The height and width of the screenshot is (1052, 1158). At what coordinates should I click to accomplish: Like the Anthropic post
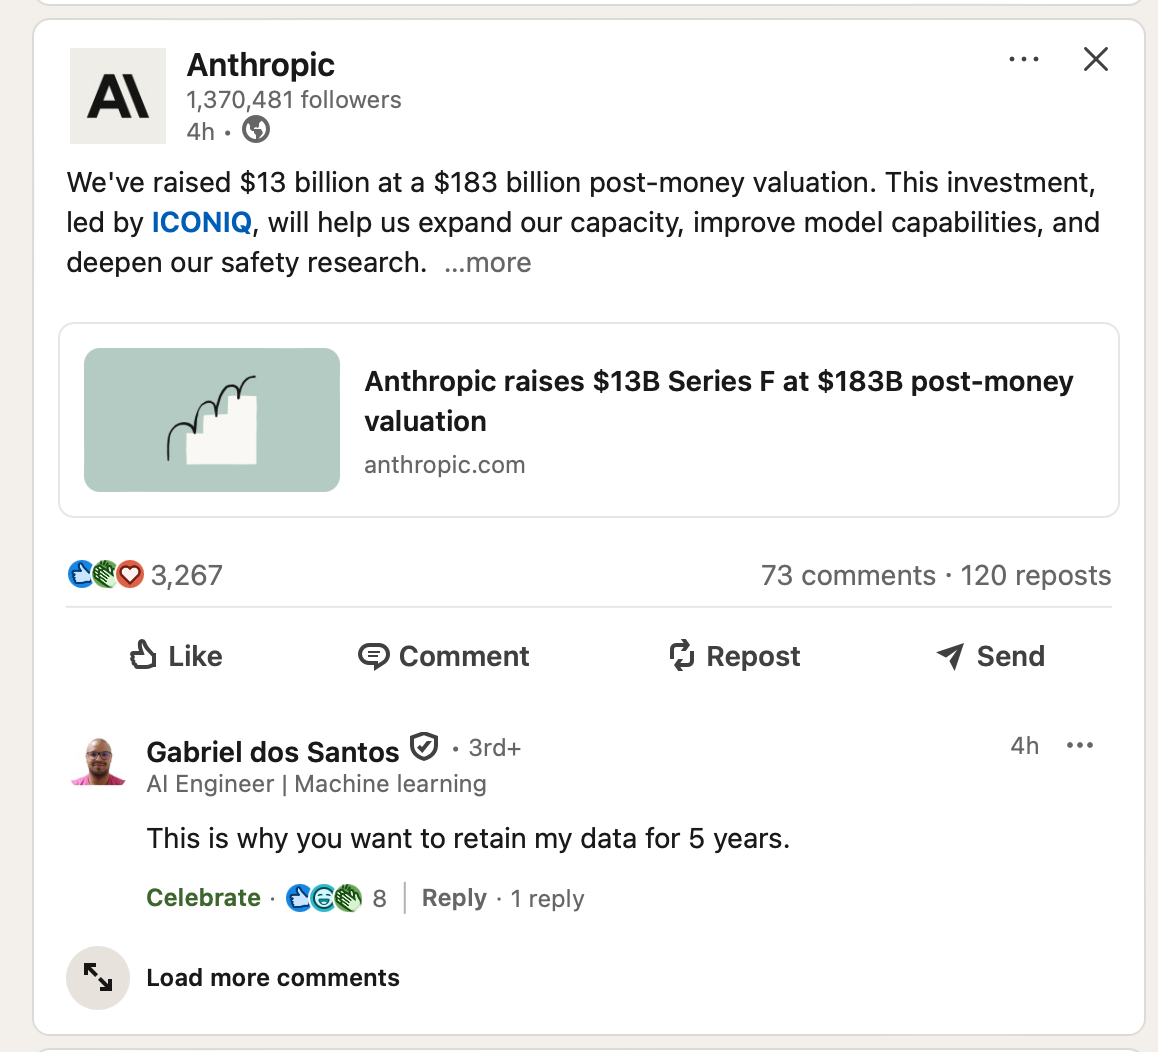click(177, 656)
